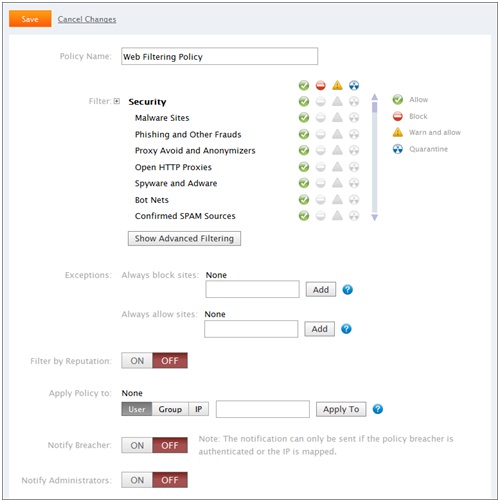Select the IP tab for policy target
Viewport: 500px width, 502px height.
198,409
